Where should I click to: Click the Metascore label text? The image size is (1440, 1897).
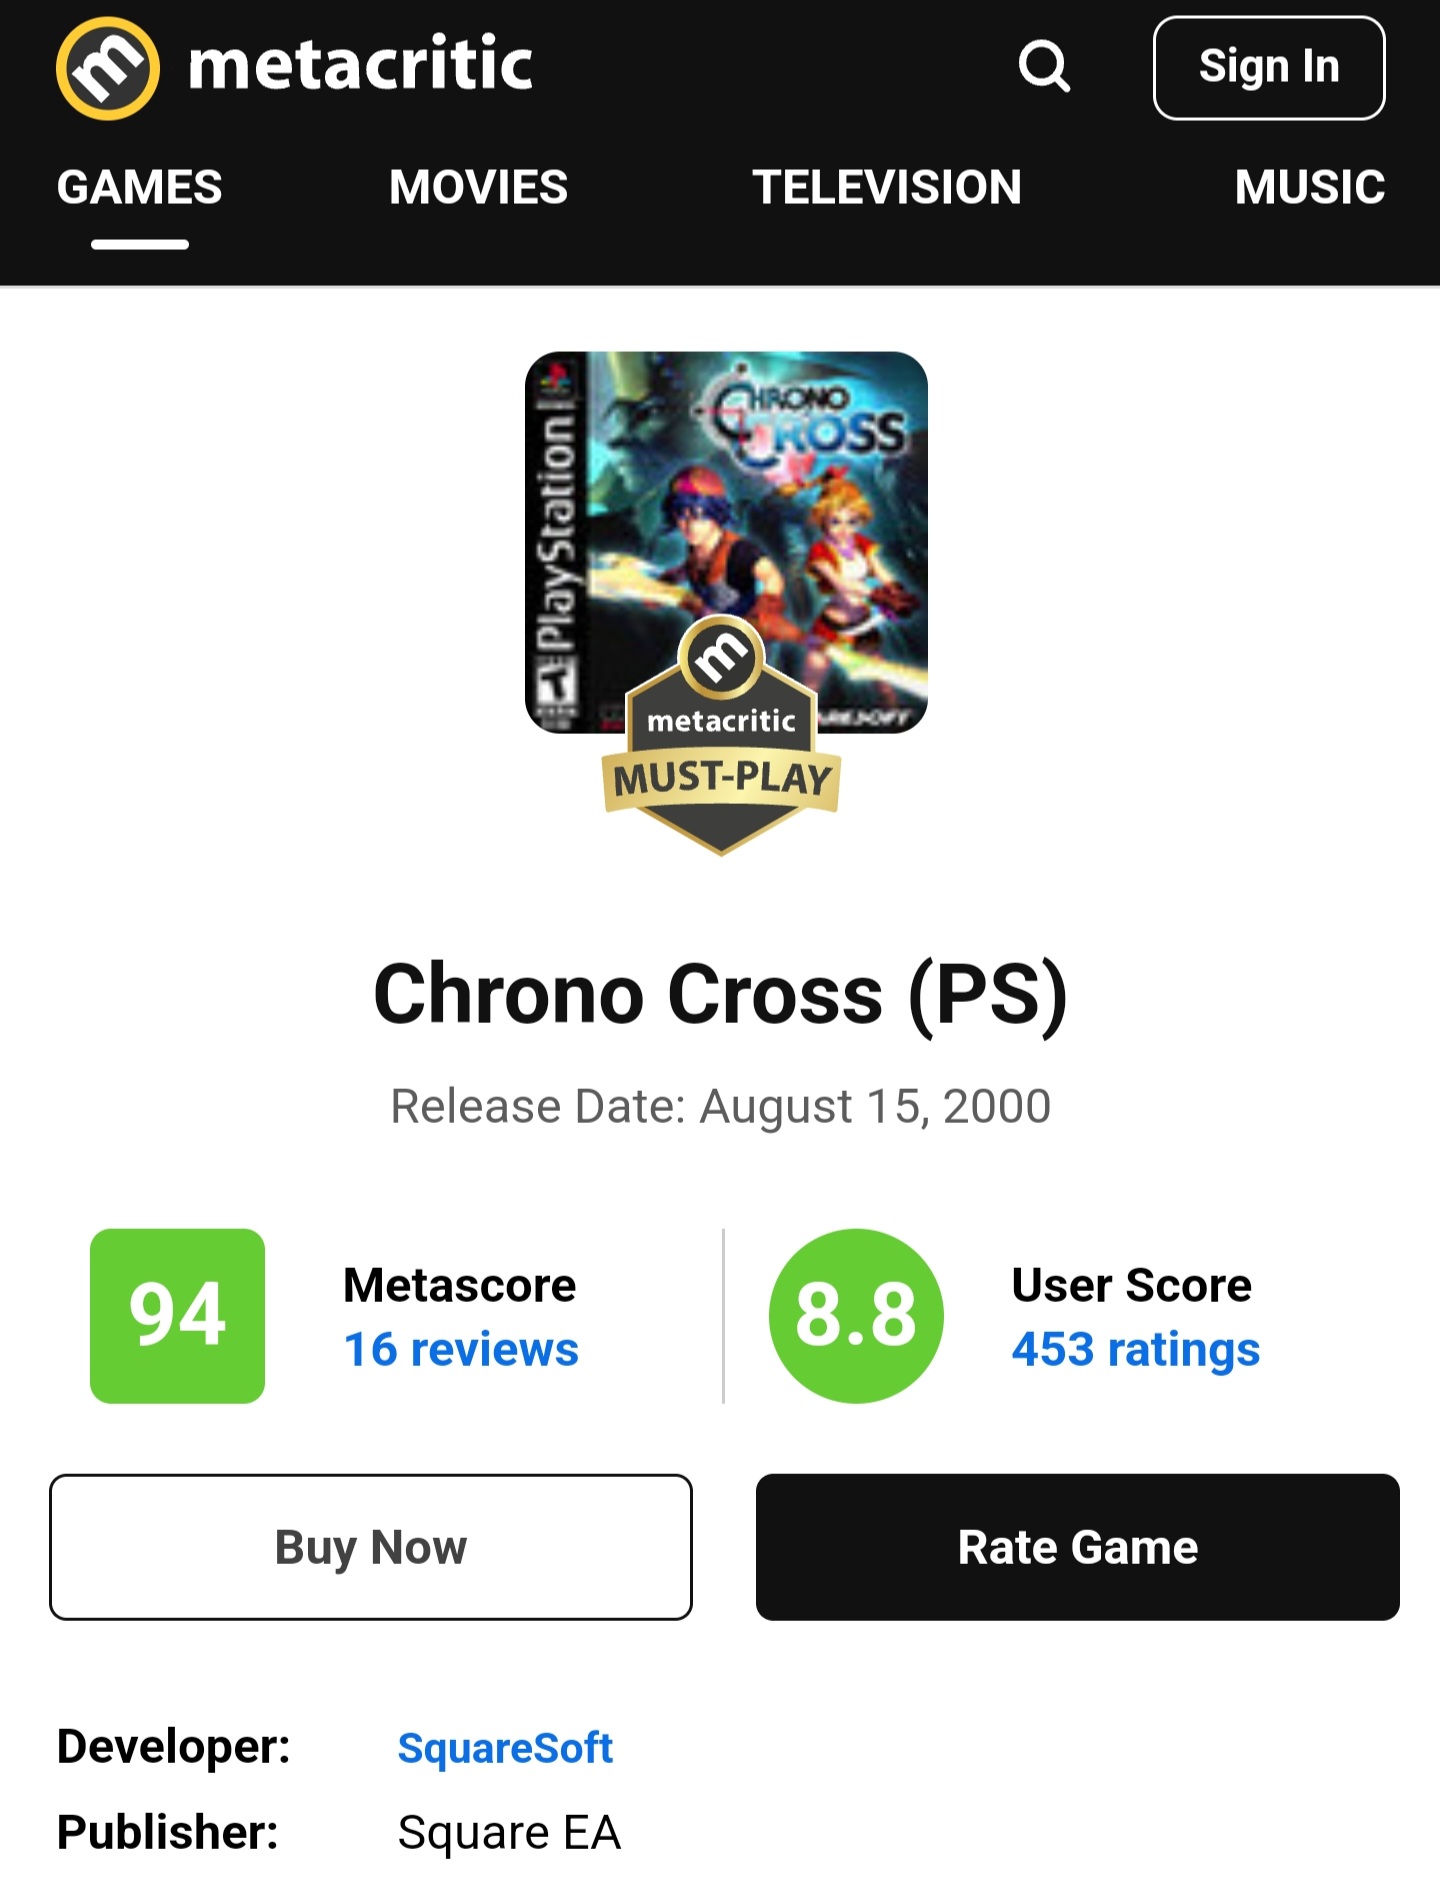[x=459, y=1285]
